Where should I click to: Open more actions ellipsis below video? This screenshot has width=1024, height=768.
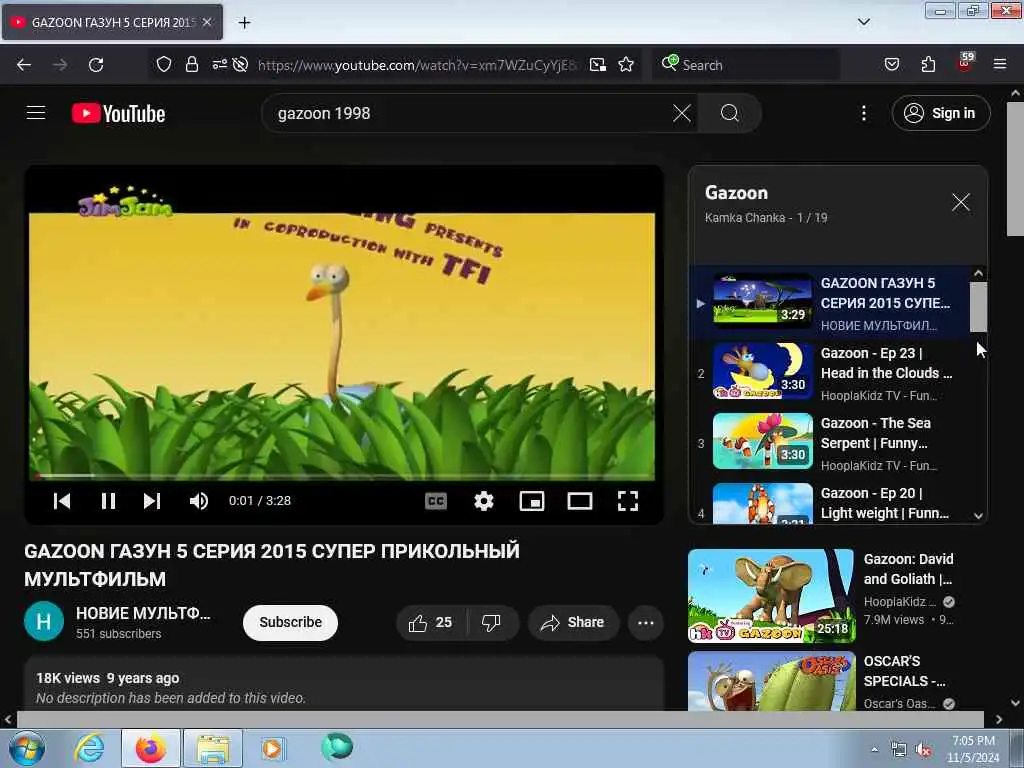[x=646, y=622]
